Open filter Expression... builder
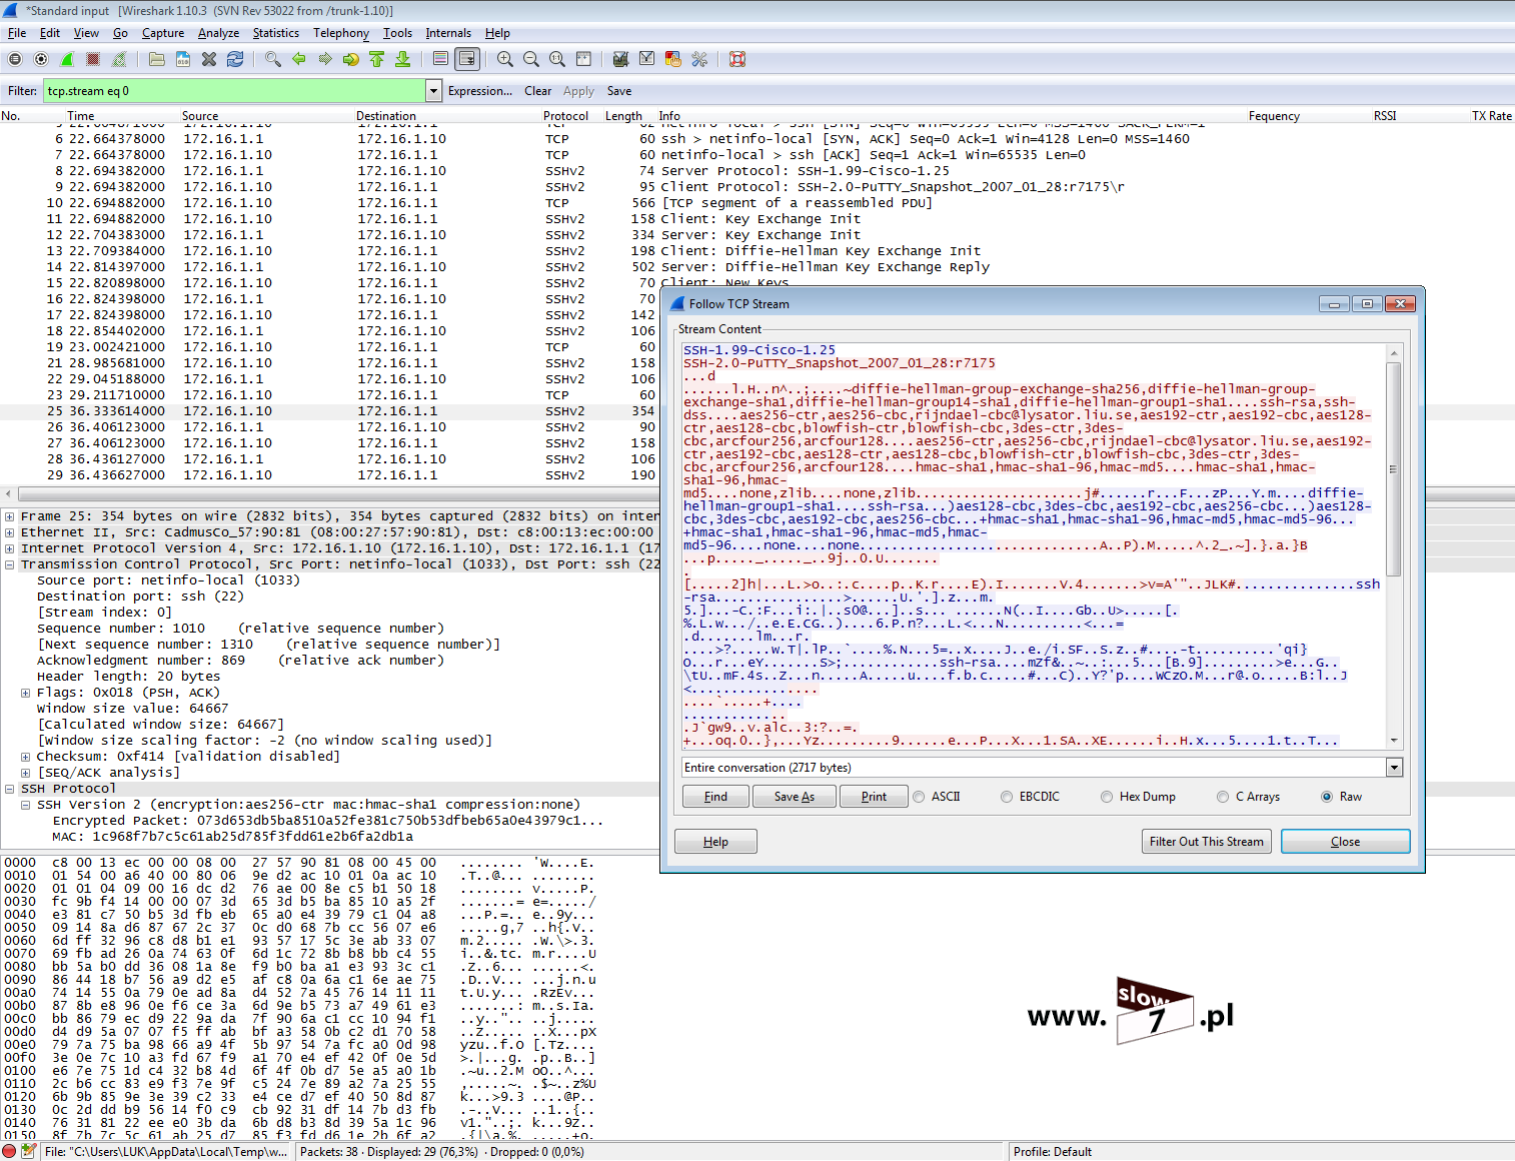 coord(480,91)
